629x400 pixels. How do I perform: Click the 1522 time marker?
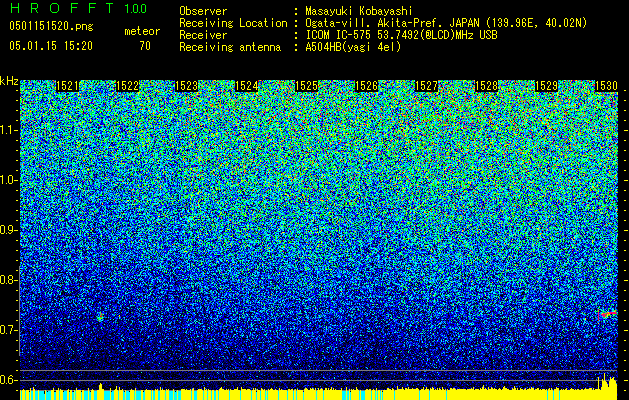pyautogui.click(x=127, y=86)
